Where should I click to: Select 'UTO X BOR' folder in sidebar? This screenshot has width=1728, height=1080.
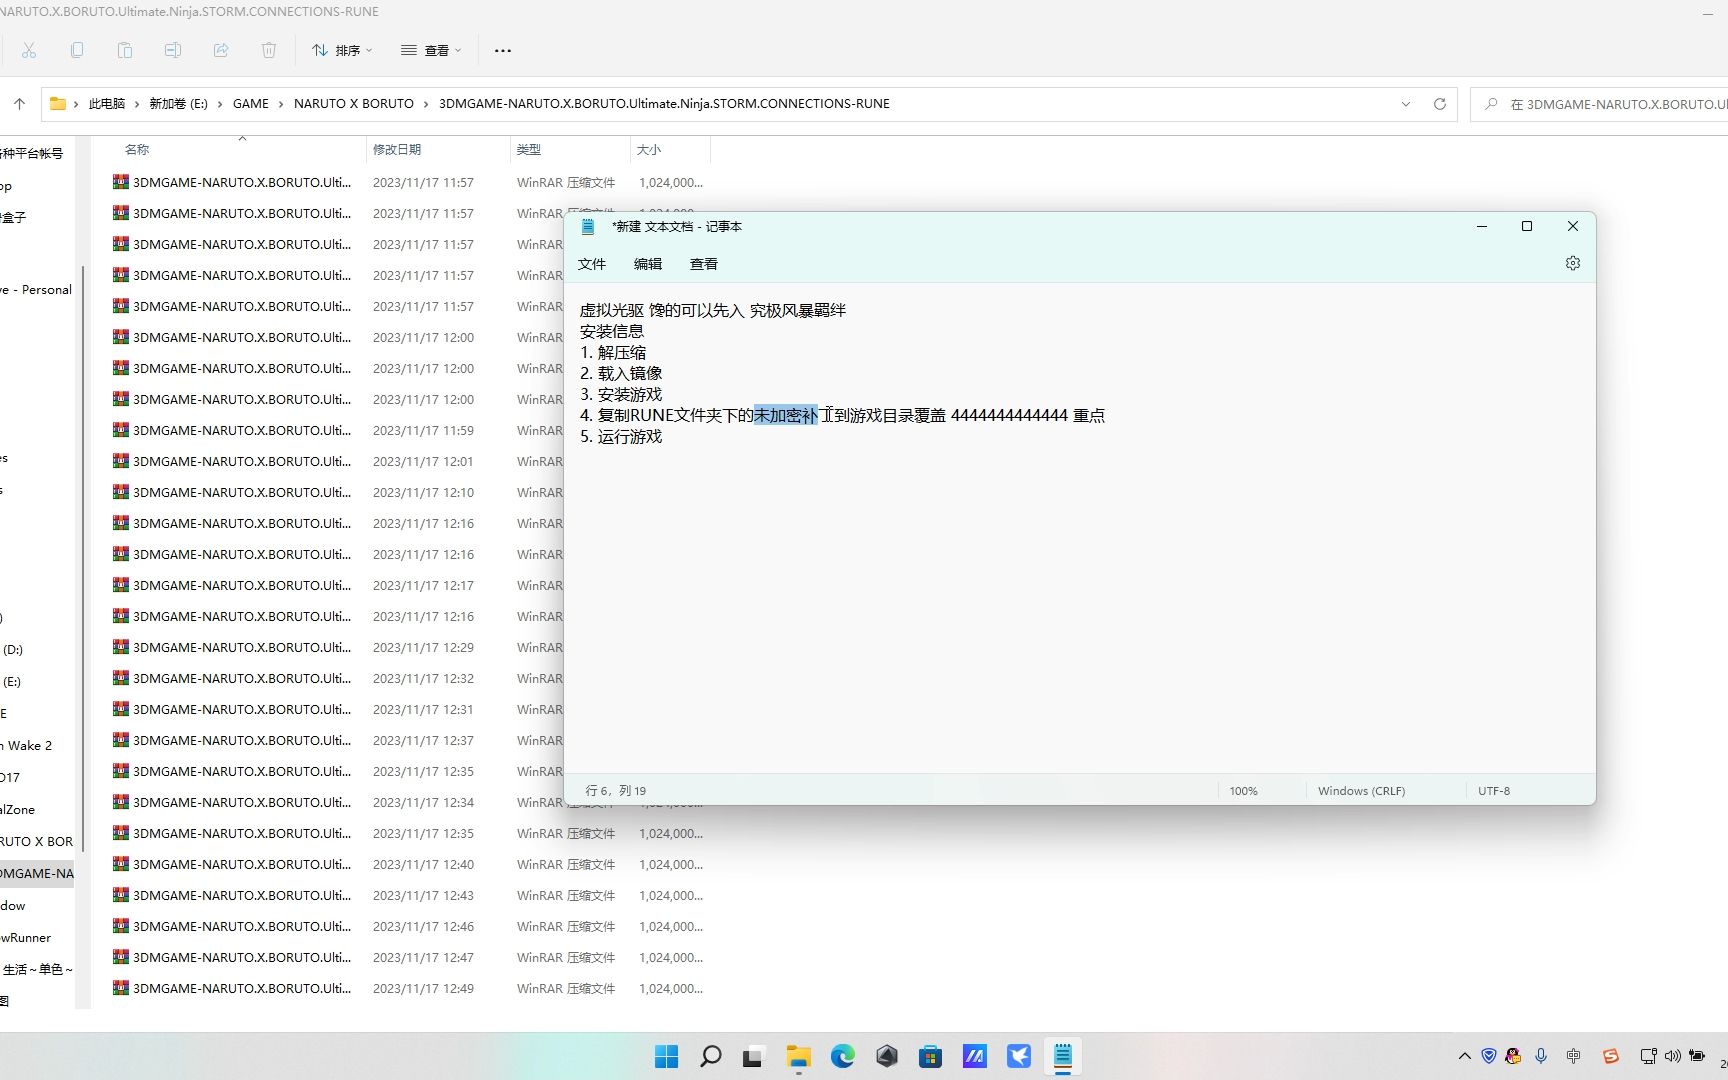(x=36, y=842)
